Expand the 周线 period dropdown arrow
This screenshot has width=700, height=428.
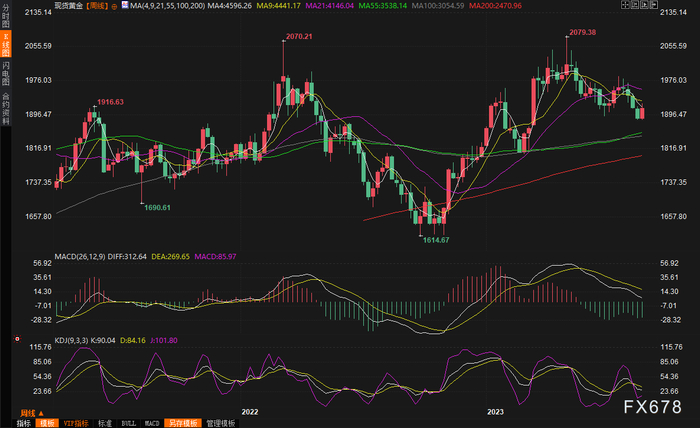[x=41, y=413]
